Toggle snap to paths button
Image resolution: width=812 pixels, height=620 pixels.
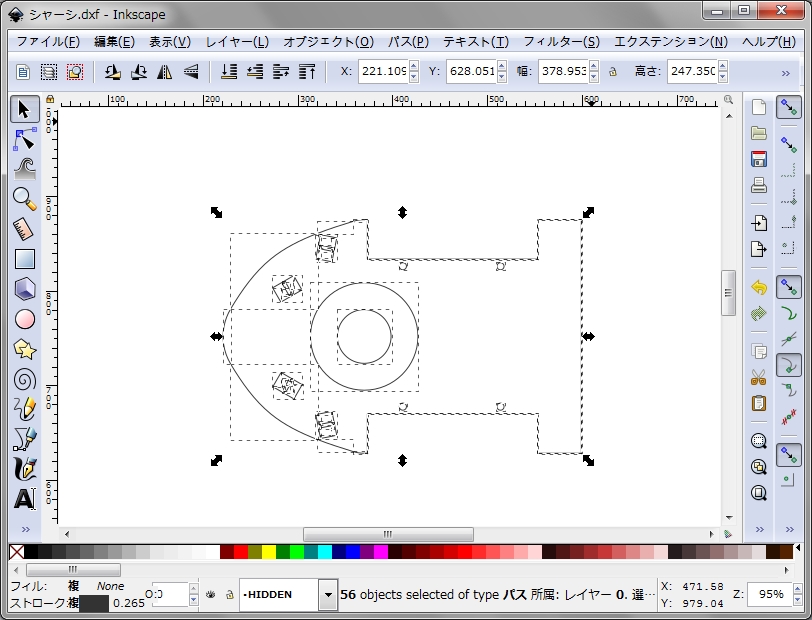(789, 313)
